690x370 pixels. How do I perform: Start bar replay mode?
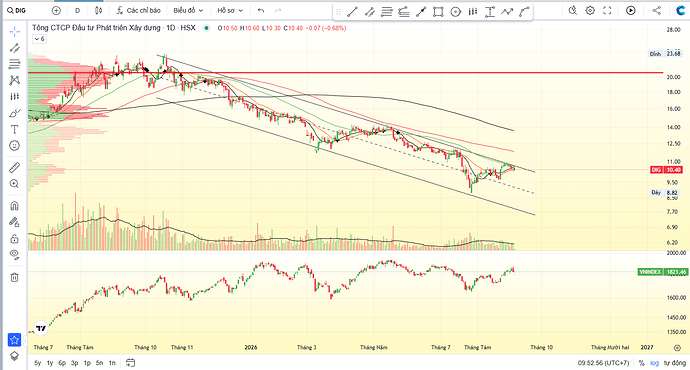631,10
